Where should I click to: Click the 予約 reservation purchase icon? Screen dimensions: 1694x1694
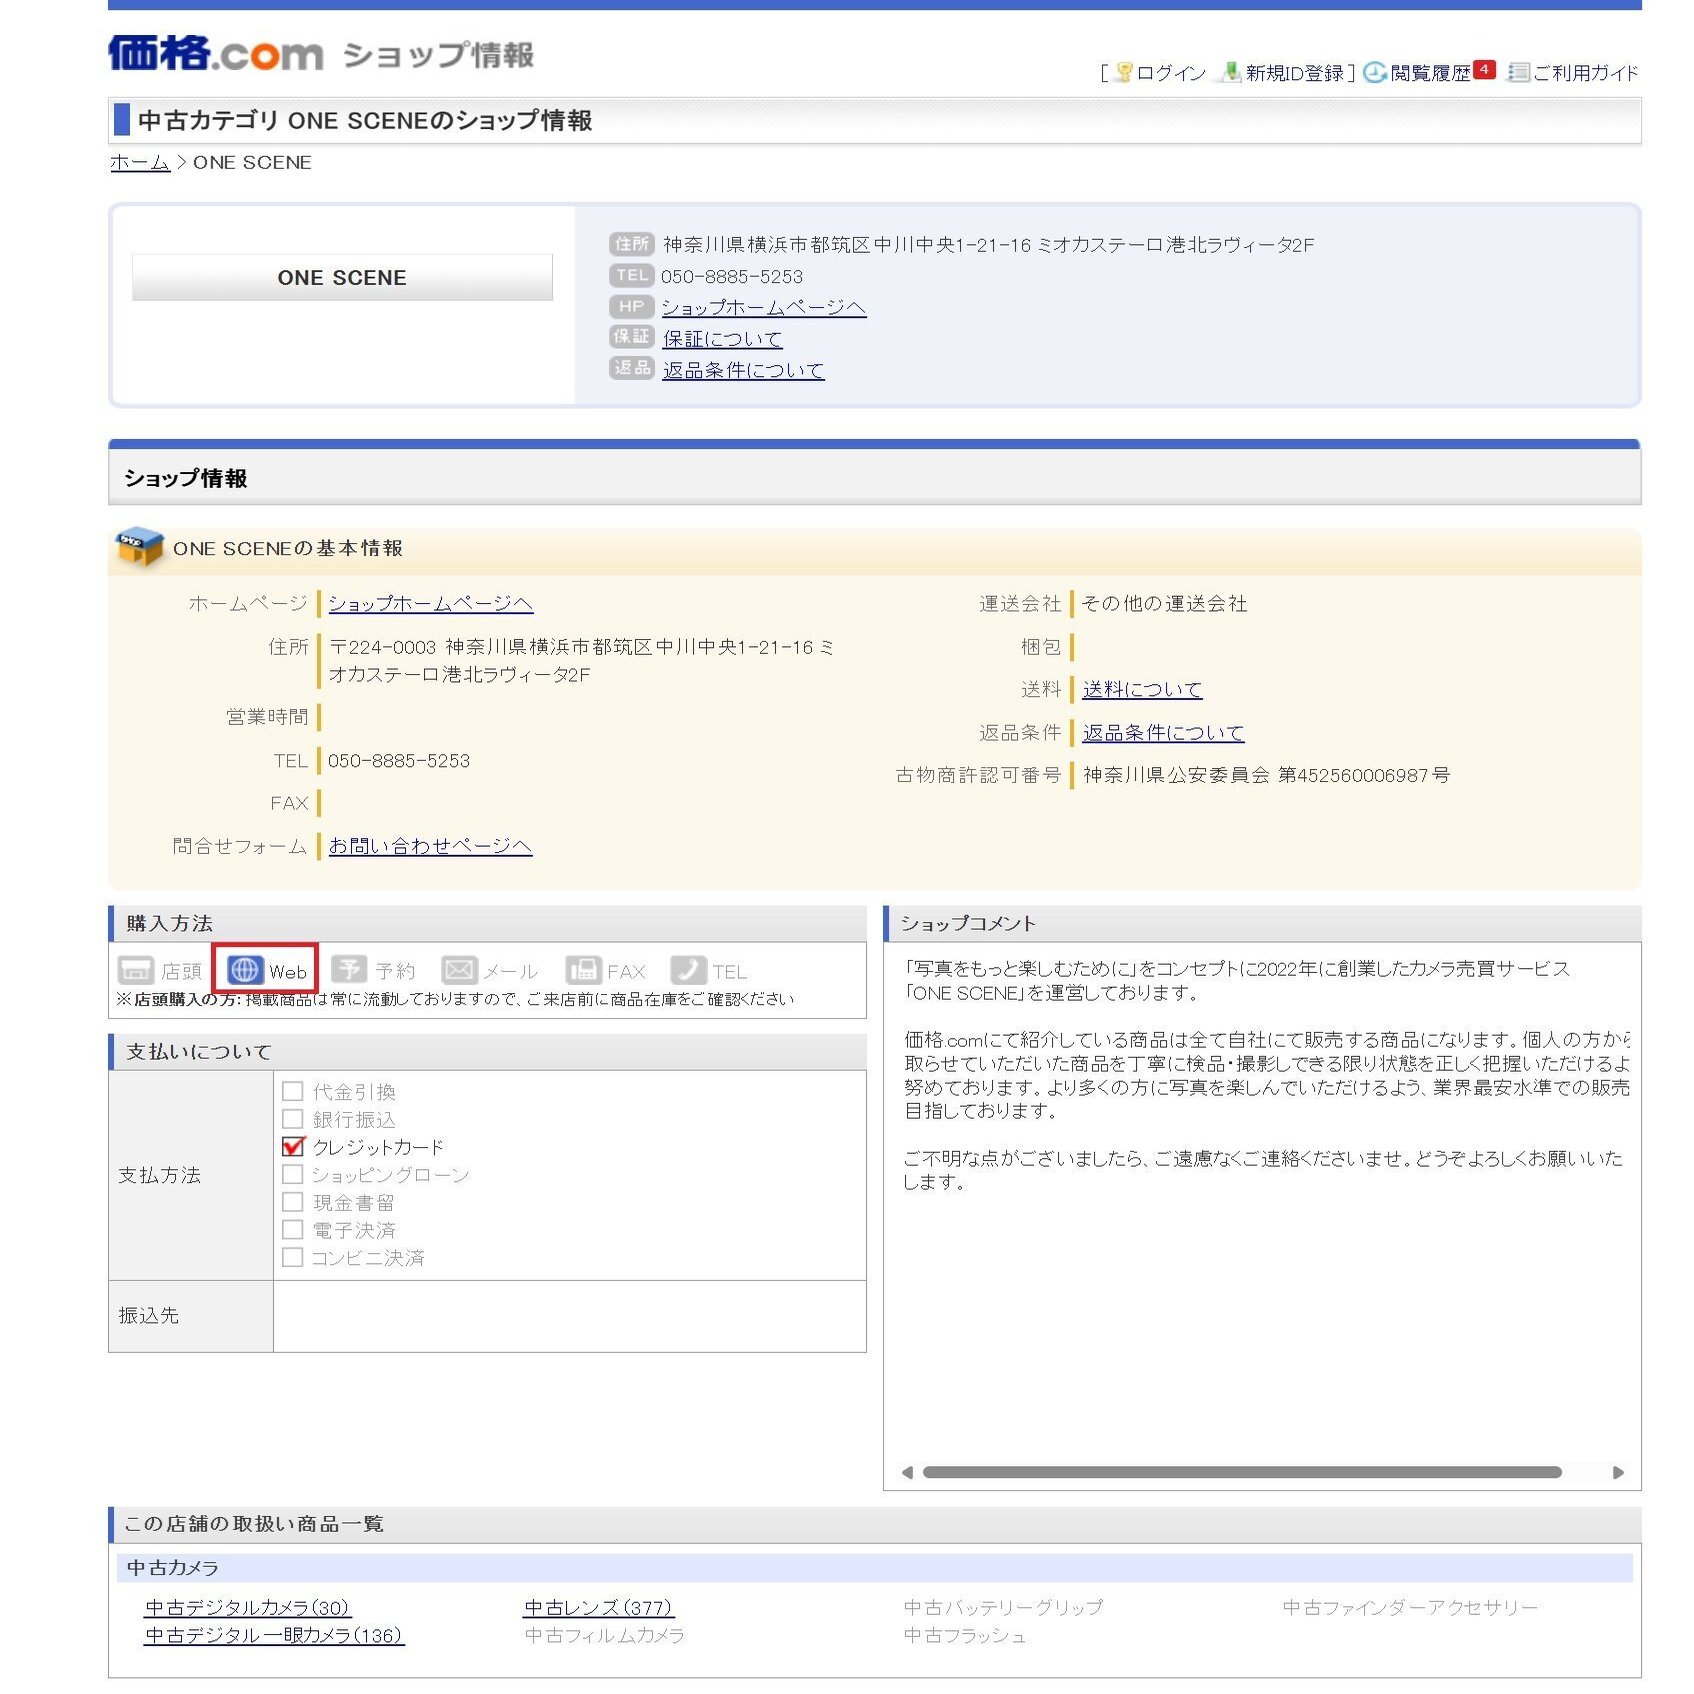pyautogui.click(x=349, y=969)
